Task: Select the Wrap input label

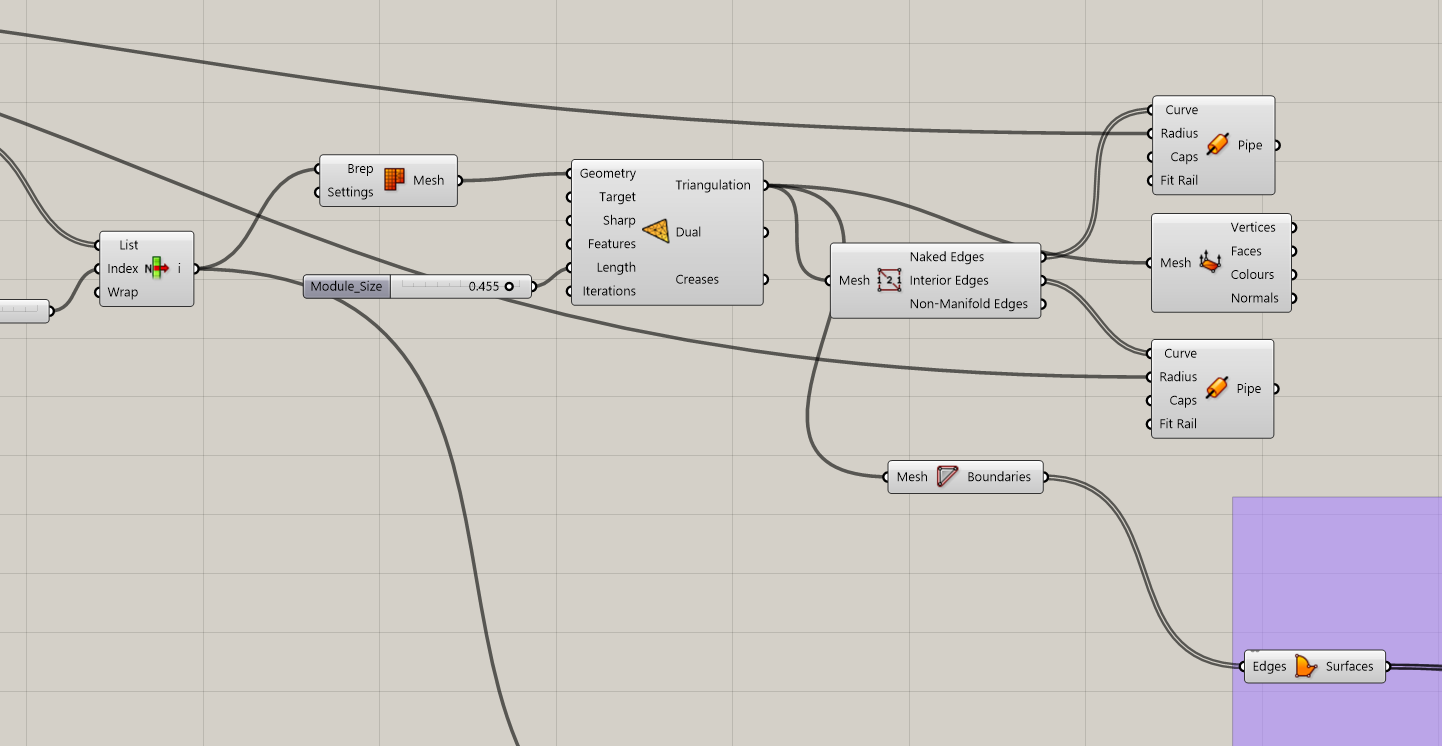Action: 123,292
